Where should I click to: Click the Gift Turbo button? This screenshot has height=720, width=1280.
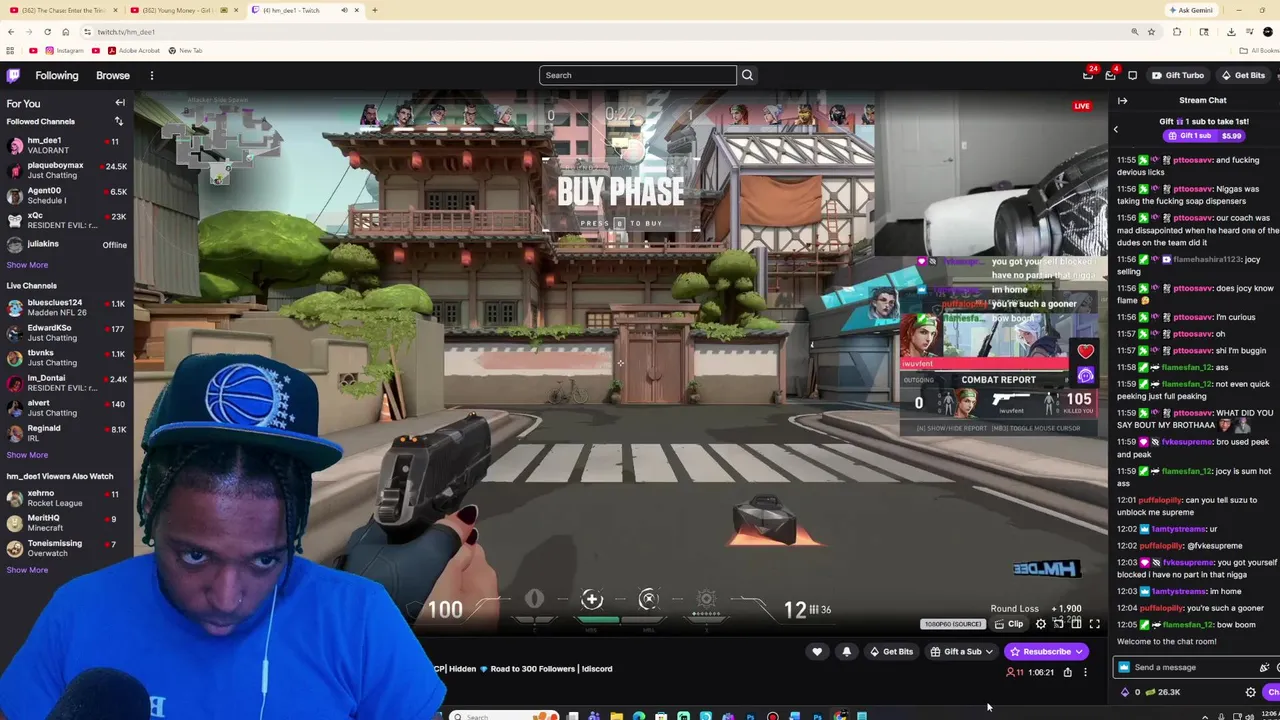[x=1178, y=75]
